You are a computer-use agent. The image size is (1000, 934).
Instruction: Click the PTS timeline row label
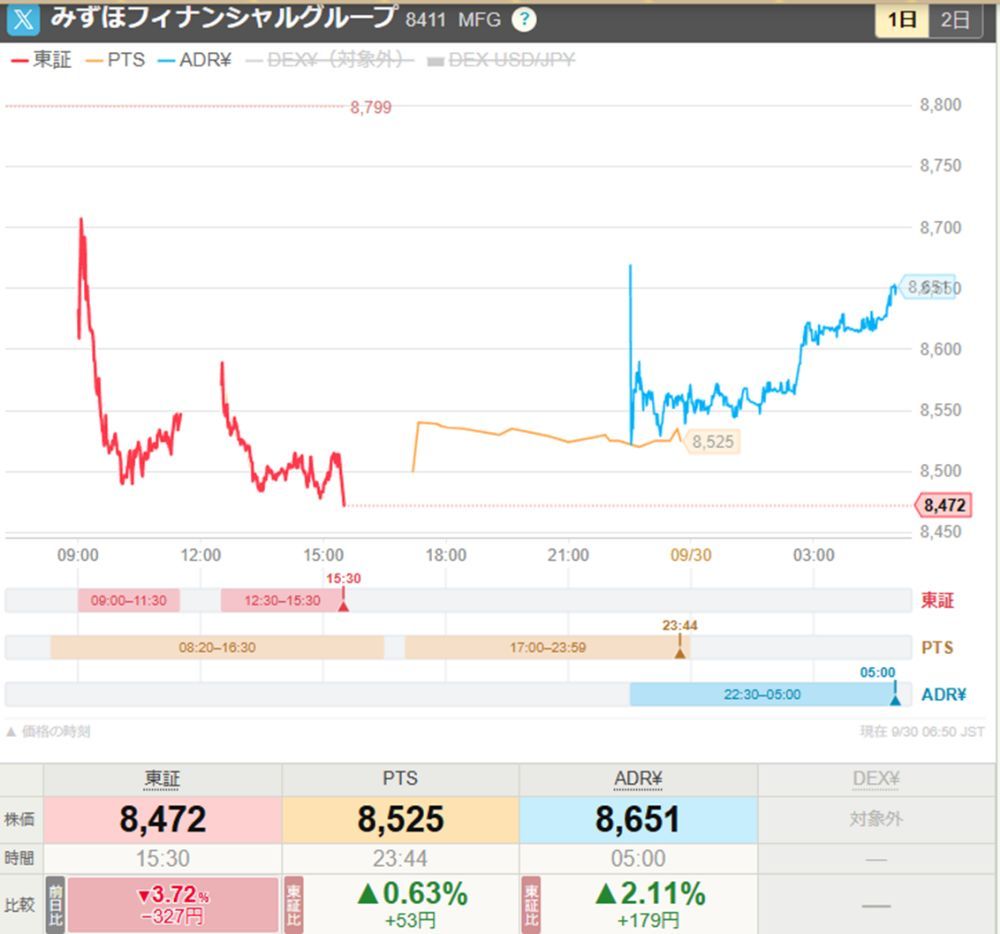click(937, 648)
